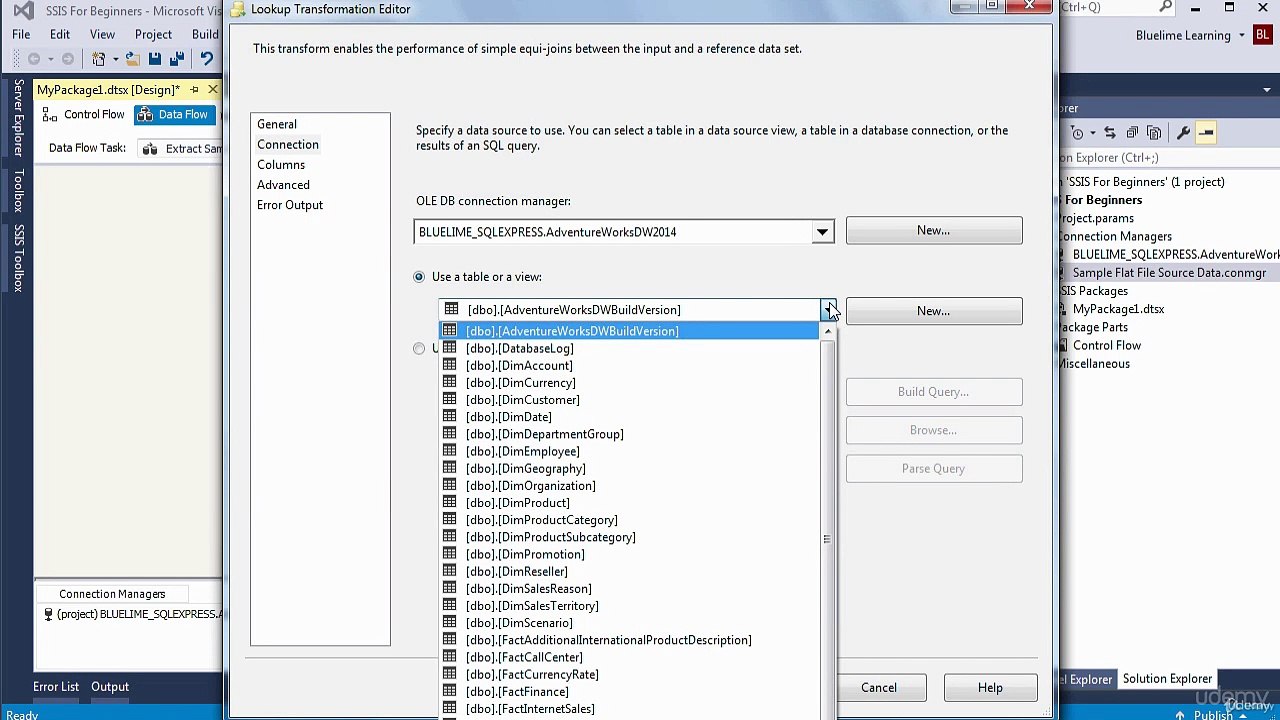Open the Columns page in Lookup editor
The width and height of the screenshot is (1280, 720).
(281, 165)
